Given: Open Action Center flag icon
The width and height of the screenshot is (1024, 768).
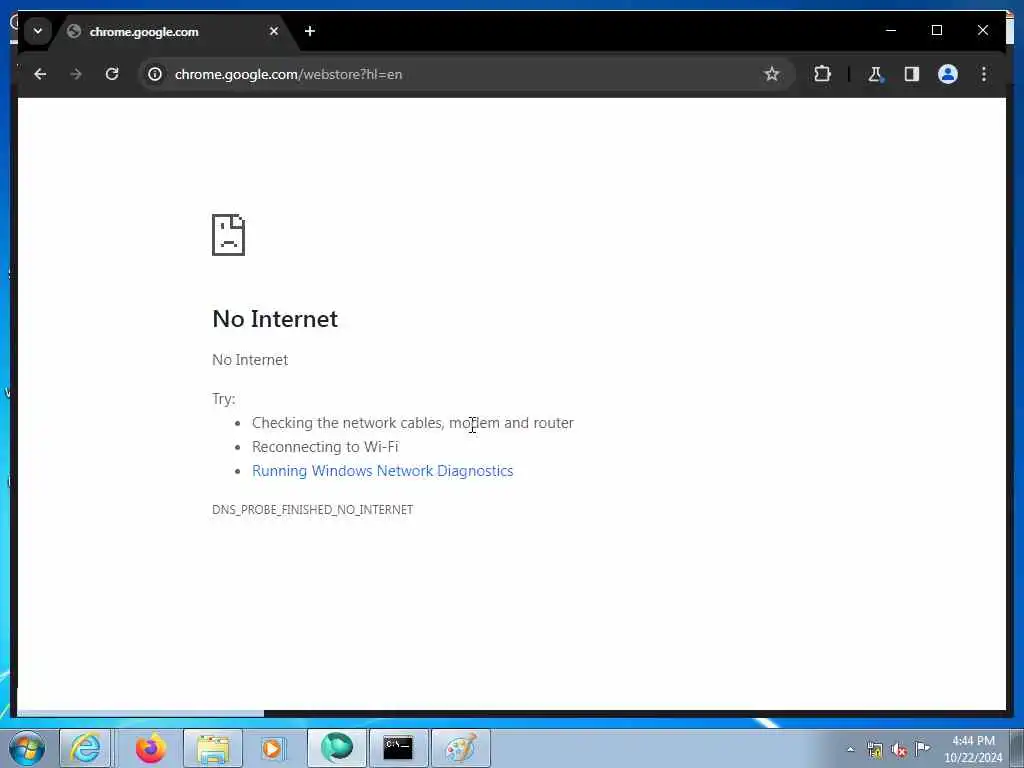Looking at the screenshot, I should point(922,748).
